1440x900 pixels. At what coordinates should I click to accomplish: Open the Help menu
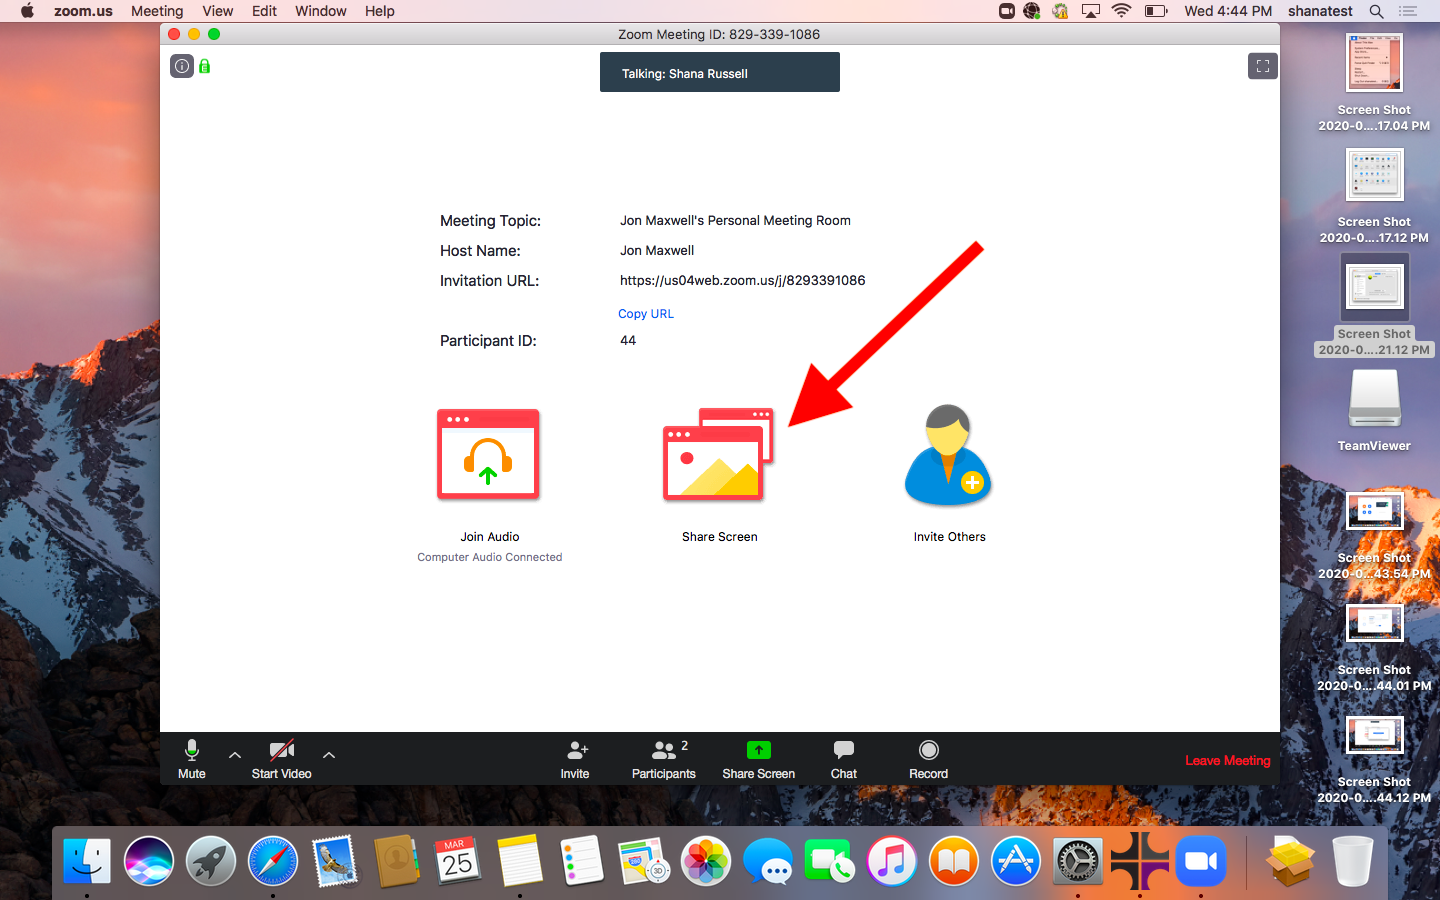(x=380, y=11)
